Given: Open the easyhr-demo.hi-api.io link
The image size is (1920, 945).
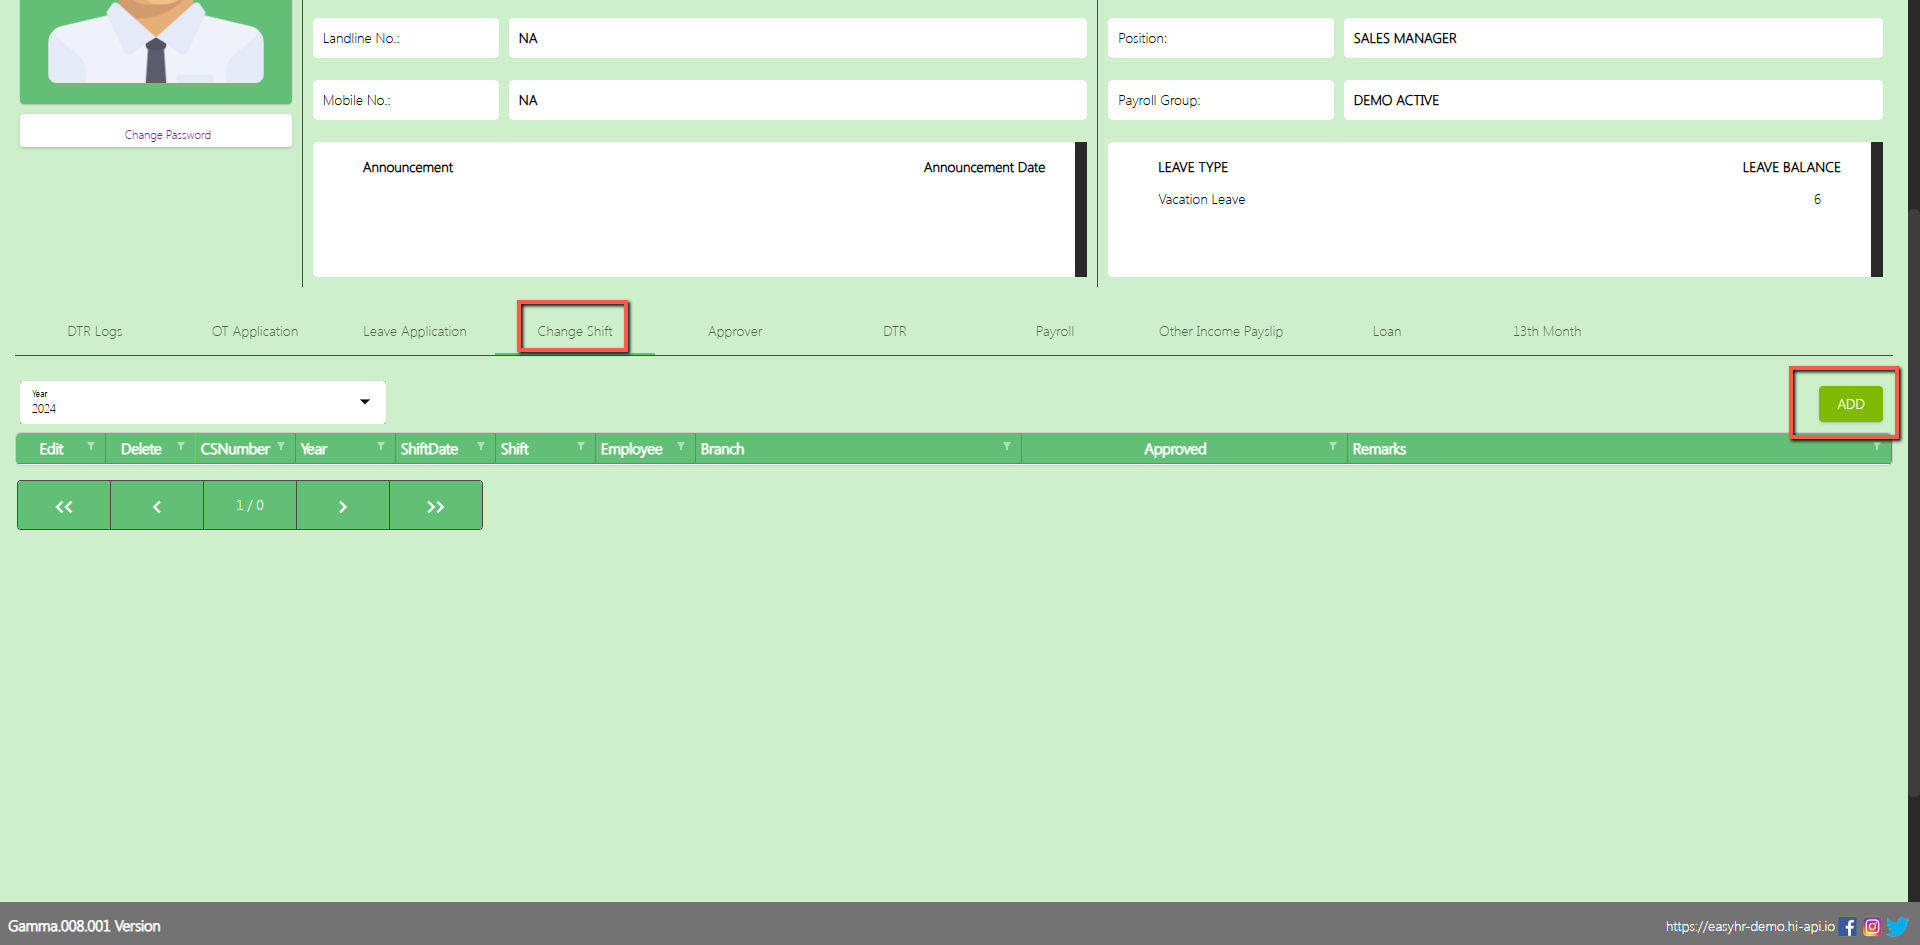Looking at the screenshot, I should coord(1750,927).
